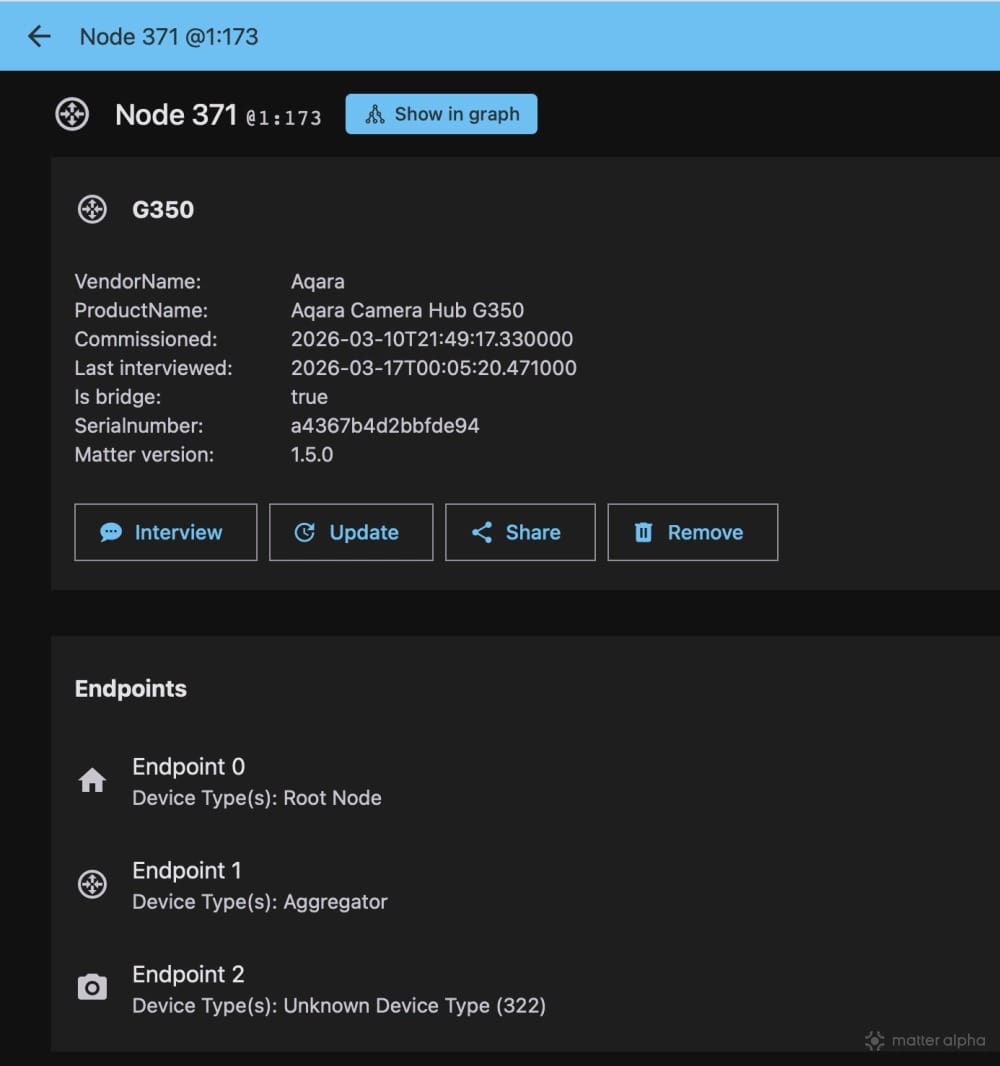Start an Interview of the node
The height and width of the screenshot is (1066, 1000).
pos(165,533)
